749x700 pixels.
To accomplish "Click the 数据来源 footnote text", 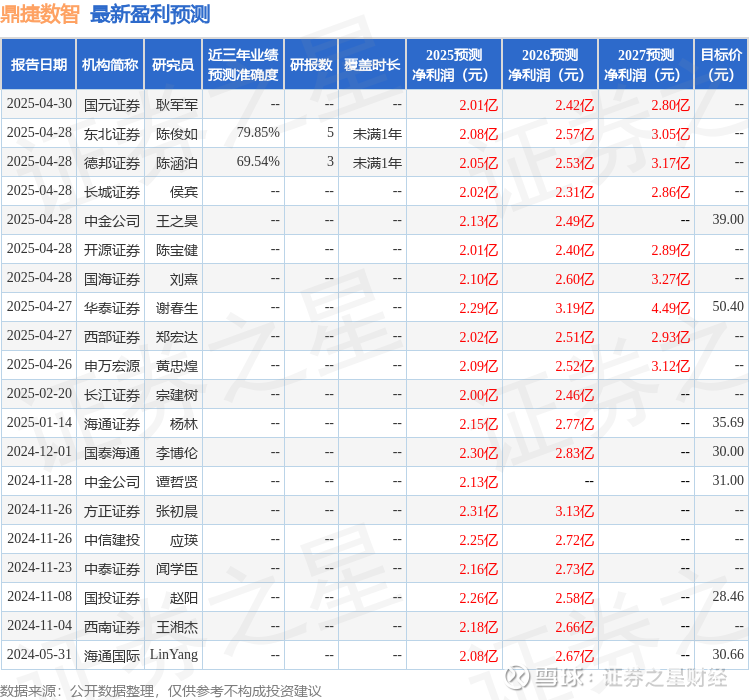I will [160, 691].
